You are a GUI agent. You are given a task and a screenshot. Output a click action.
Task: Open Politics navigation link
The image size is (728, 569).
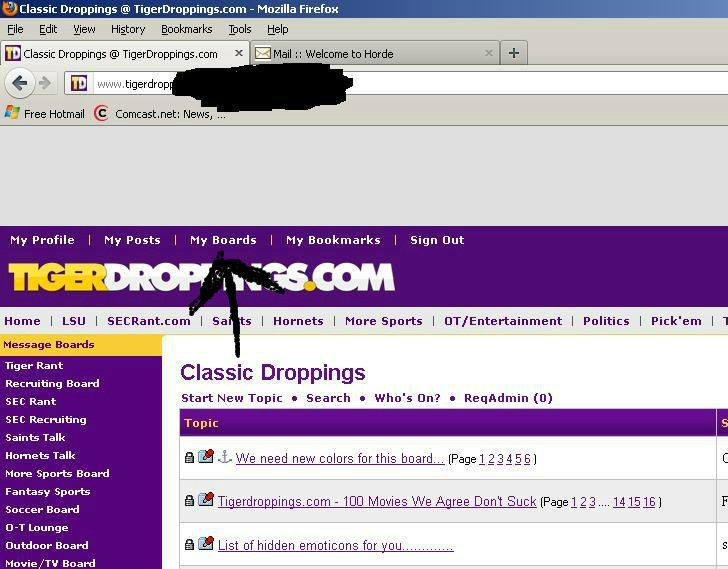(x=606, y=321)
